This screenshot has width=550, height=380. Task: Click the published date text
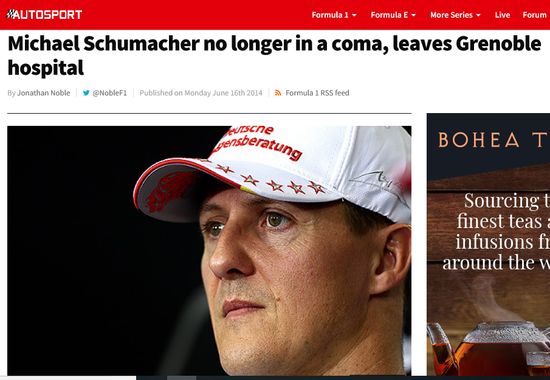tap(201, 93)
